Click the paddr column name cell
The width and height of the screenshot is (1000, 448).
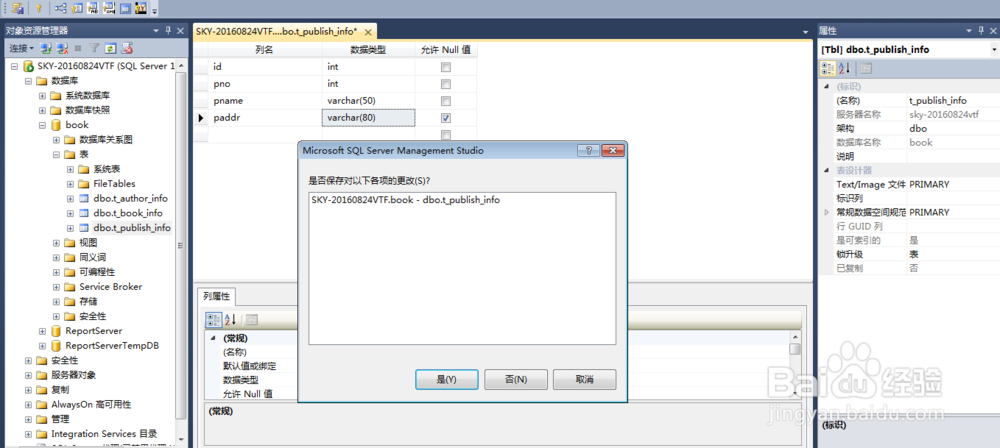[x=266, y=118]
